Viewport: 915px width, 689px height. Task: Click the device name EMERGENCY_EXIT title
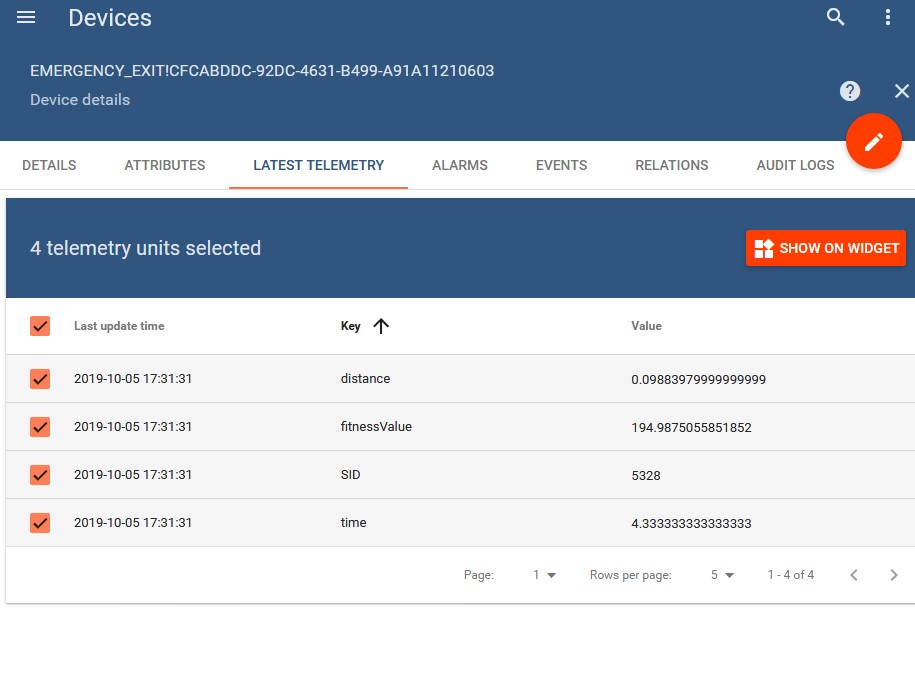262,71
